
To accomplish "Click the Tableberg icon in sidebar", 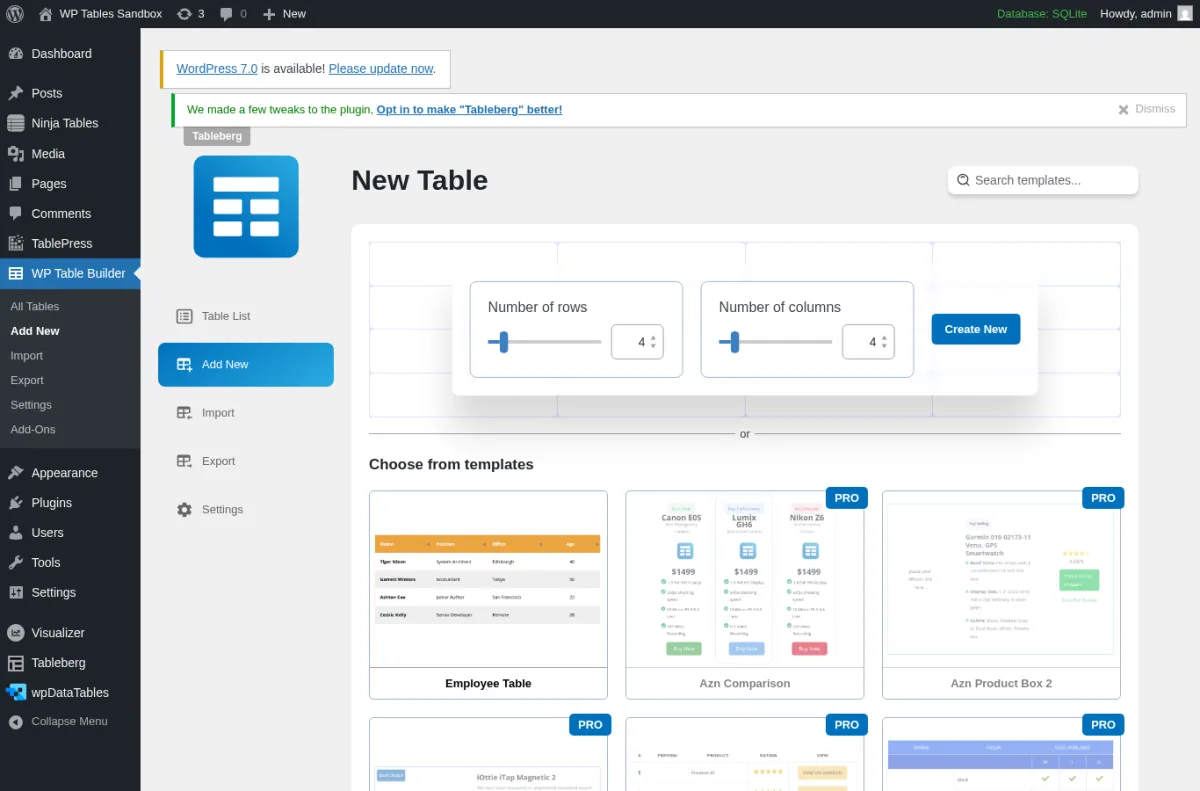I will click(x=16, y=662).
